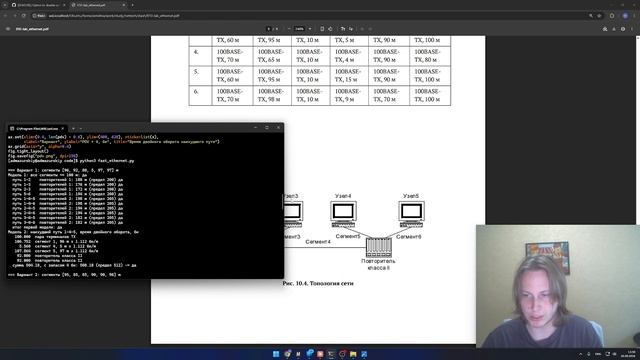The image size is (640, 360).
Task: Click the "Сегмент4" label in the diagram
Action: tap(318, 242)
